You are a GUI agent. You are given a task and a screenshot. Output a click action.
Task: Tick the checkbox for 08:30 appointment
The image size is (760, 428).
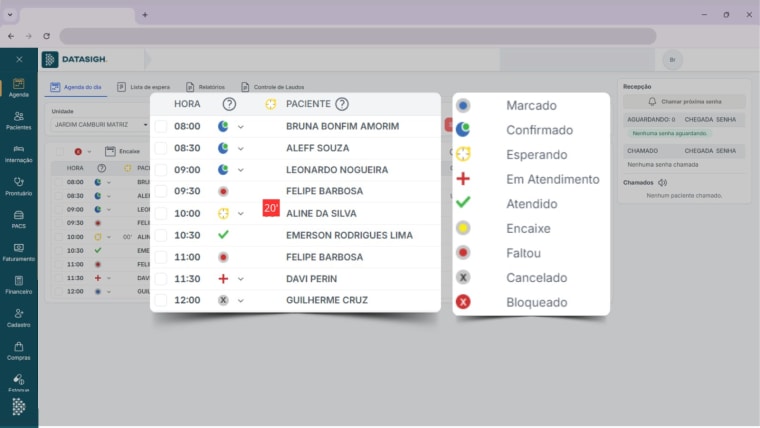point(161,148)
